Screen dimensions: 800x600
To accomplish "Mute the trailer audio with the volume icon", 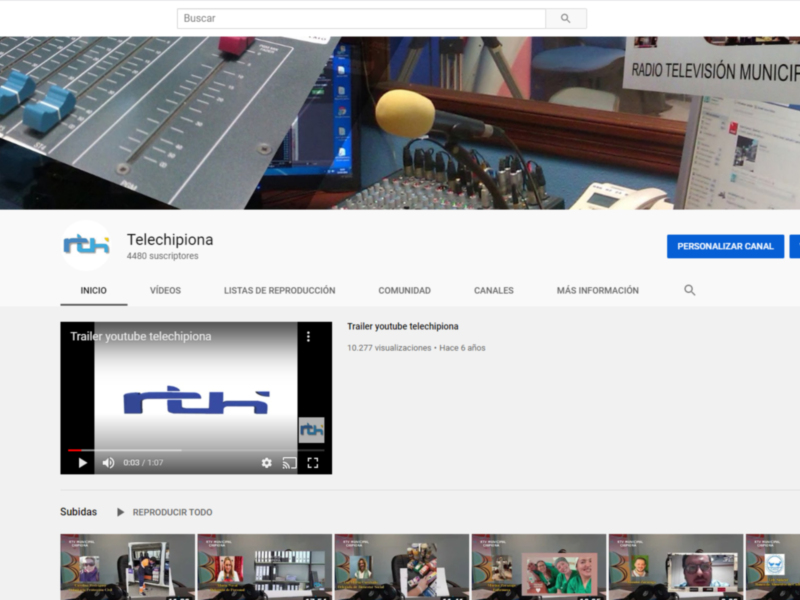I will coord(106,463).
